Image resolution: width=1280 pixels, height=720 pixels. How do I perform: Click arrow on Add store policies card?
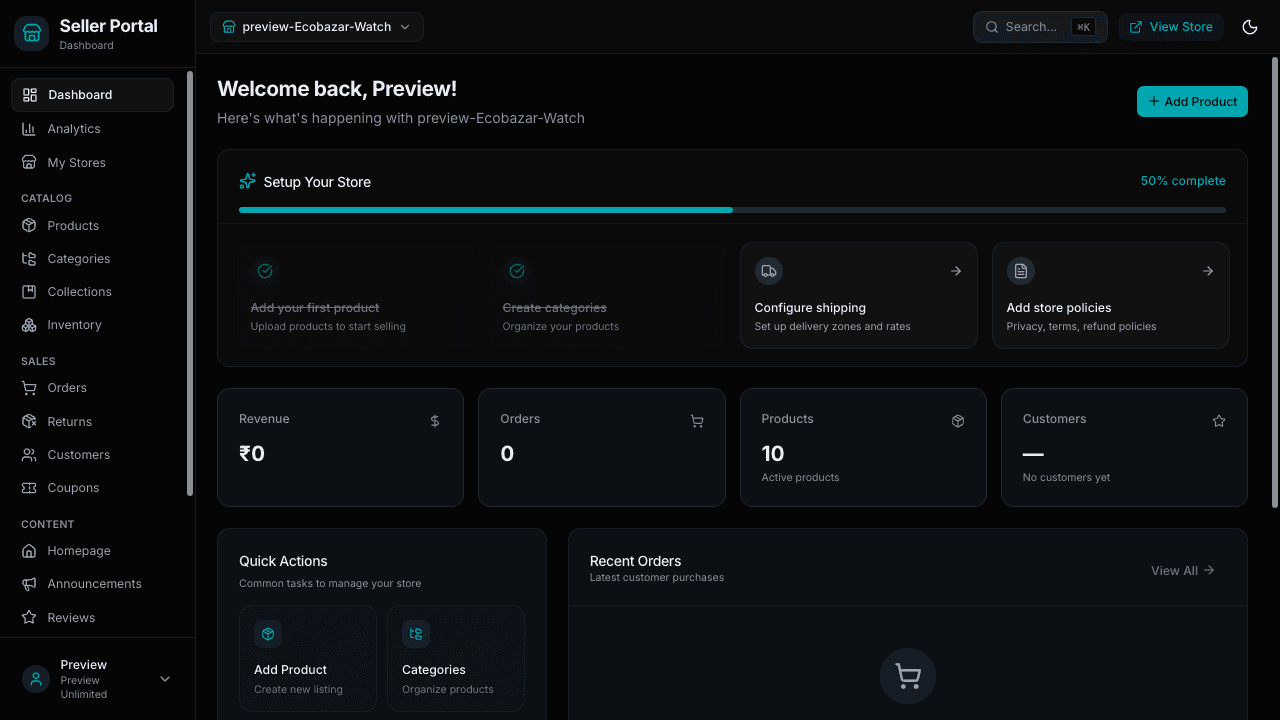coord(1208,271)
